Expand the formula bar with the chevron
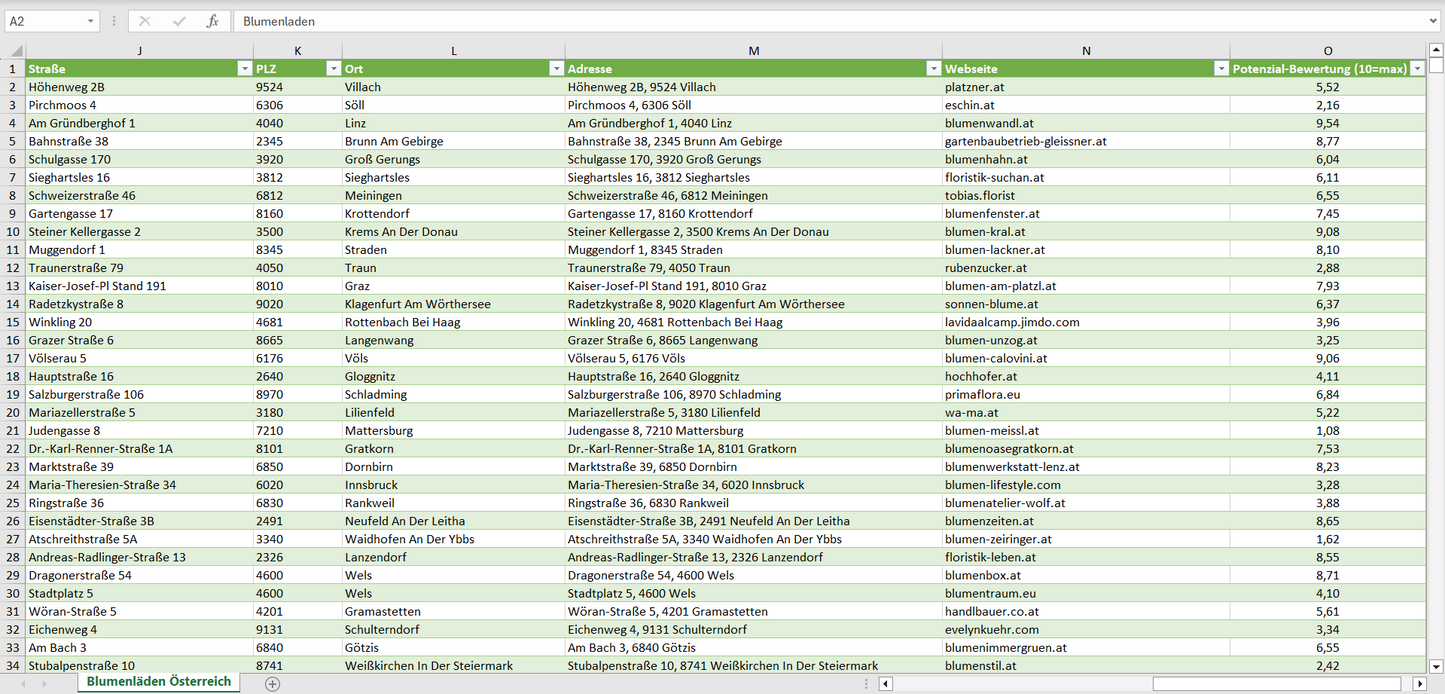 click(x=1434, y=21)
